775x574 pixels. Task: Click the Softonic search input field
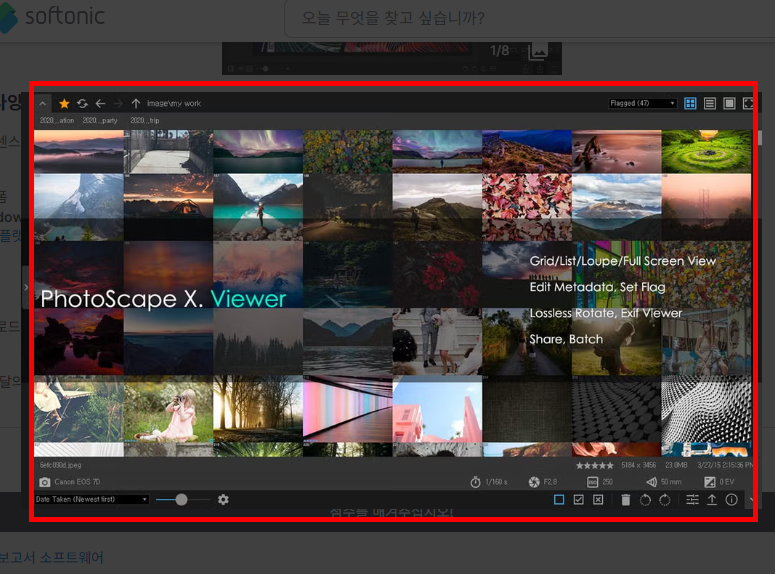[529, 18]
